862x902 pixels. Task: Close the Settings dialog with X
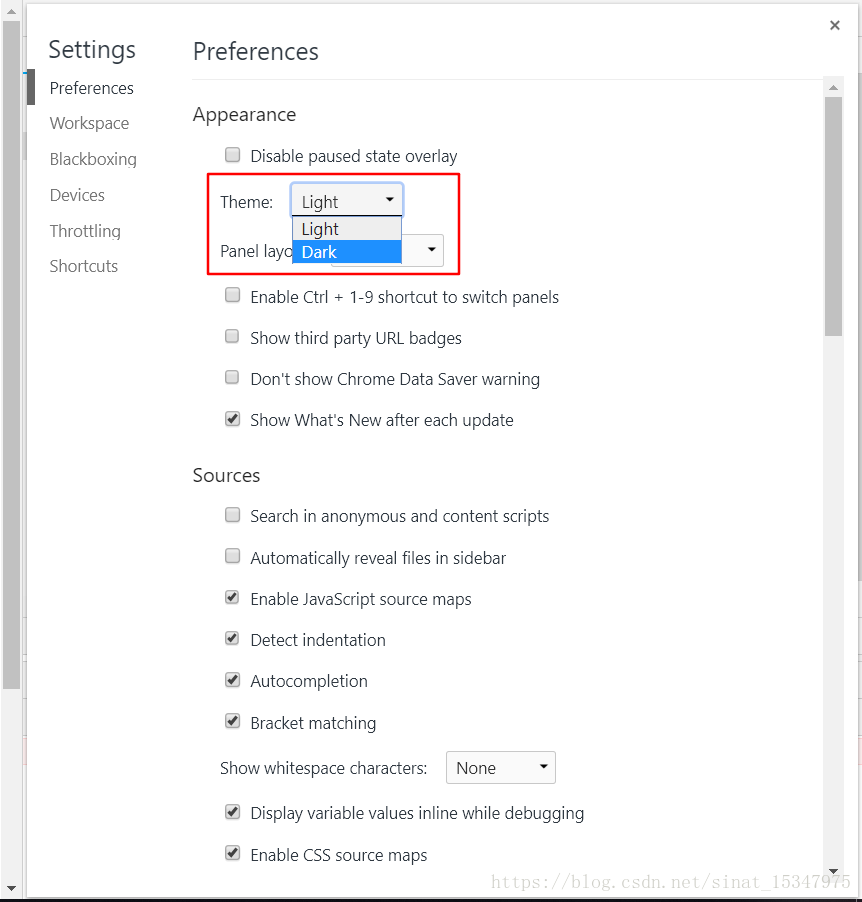point(835,26)
